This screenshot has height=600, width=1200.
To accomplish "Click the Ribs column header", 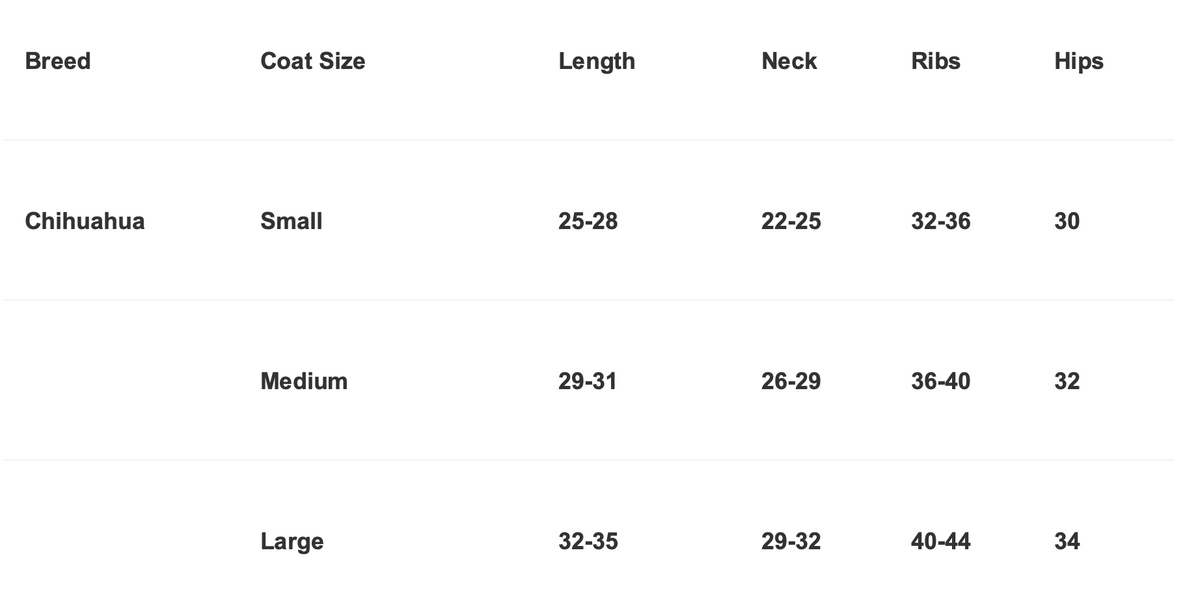I will pos(935,61).
